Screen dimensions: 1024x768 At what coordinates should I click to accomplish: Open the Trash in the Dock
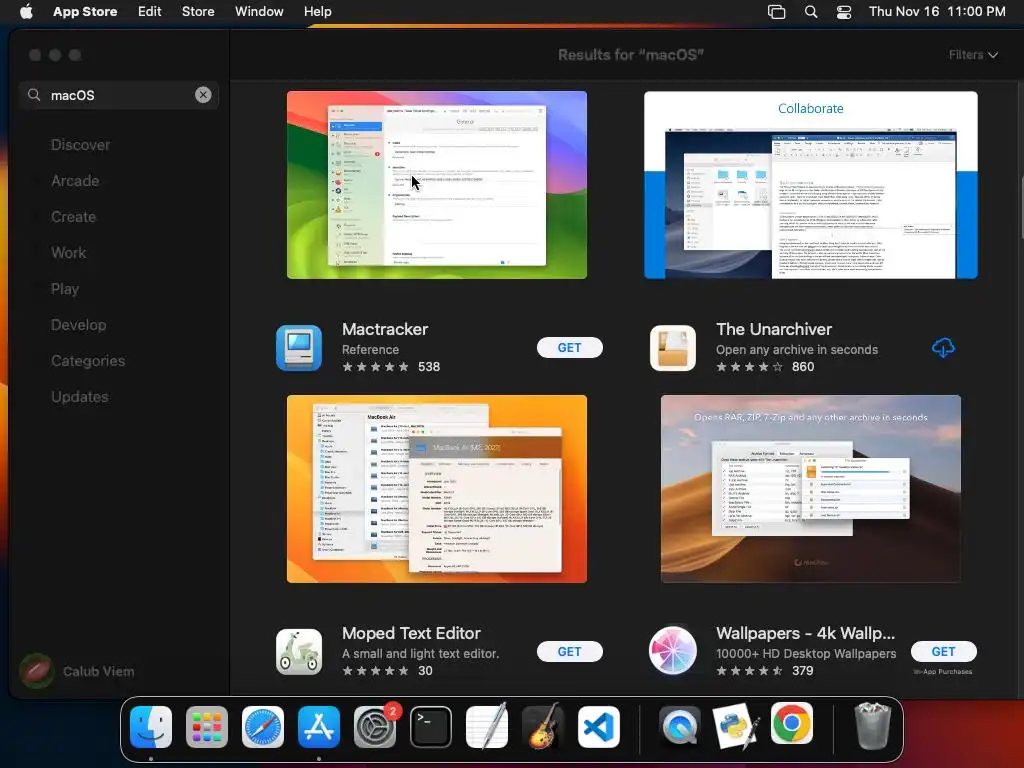click(x=873, y=726)
